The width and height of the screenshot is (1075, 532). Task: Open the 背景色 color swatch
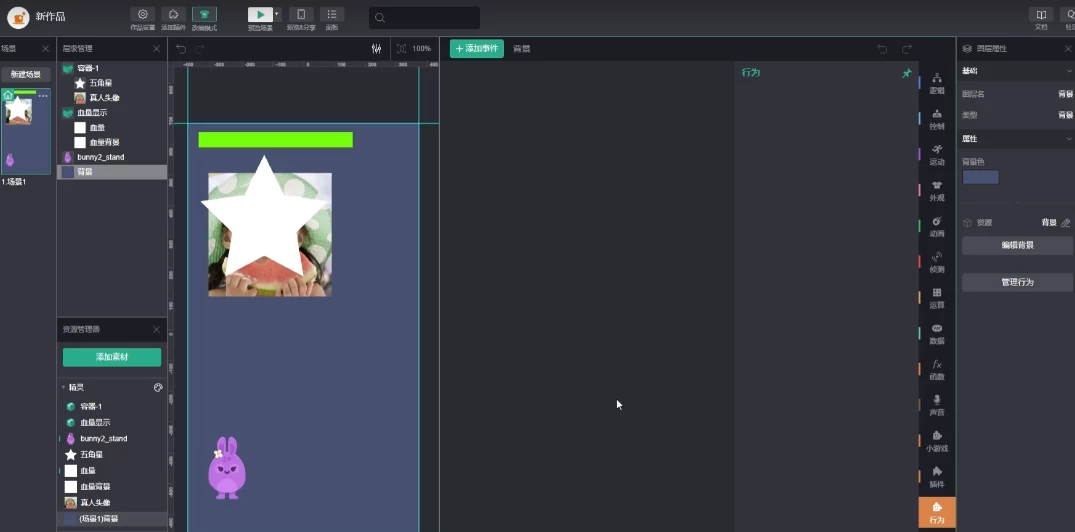click(x=980, y=177)
